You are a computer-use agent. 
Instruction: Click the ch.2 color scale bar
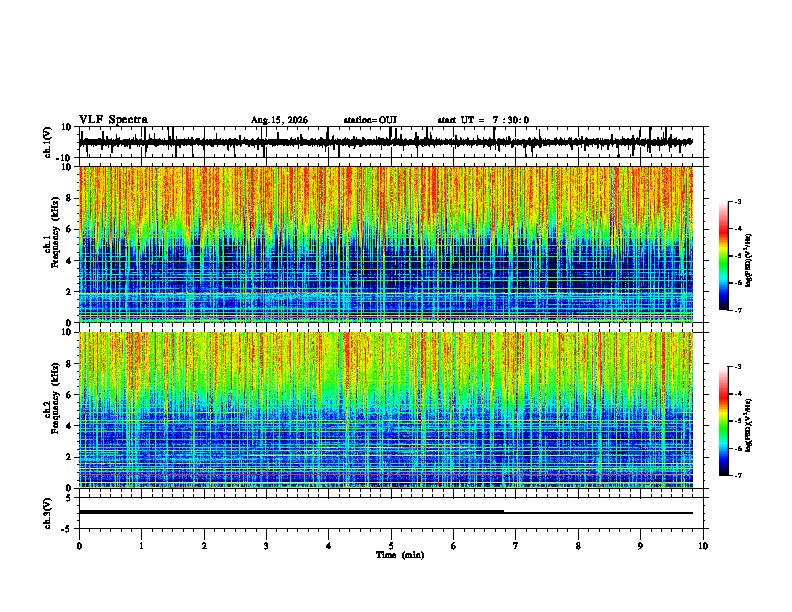[x=724, y=421]
